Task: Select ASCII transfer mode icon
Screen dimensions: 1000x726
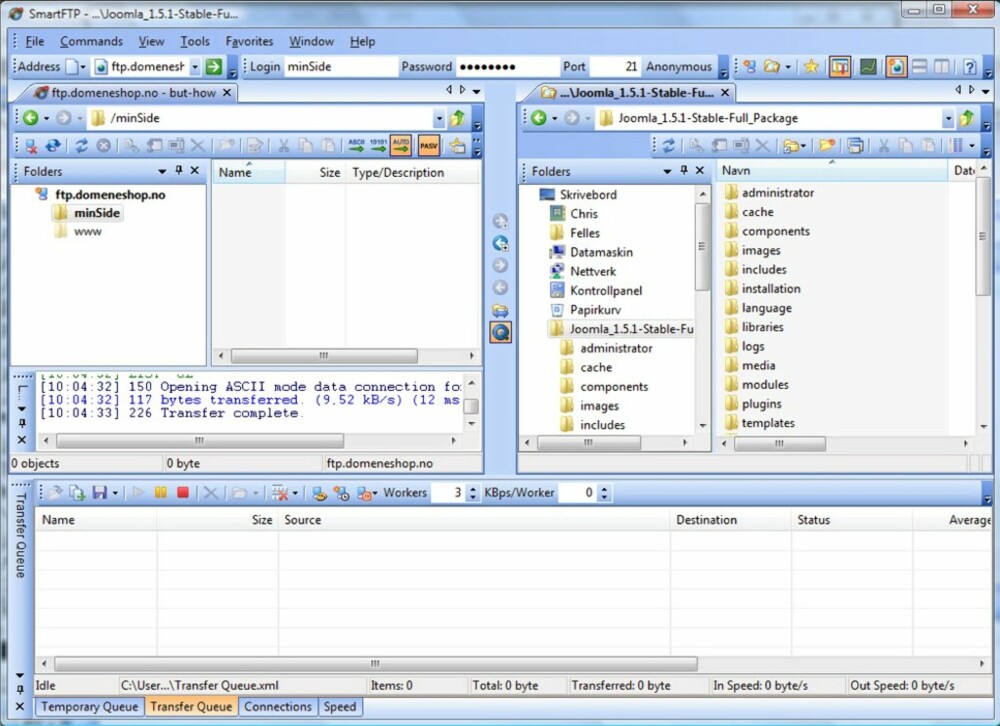Action: [357, 146]
